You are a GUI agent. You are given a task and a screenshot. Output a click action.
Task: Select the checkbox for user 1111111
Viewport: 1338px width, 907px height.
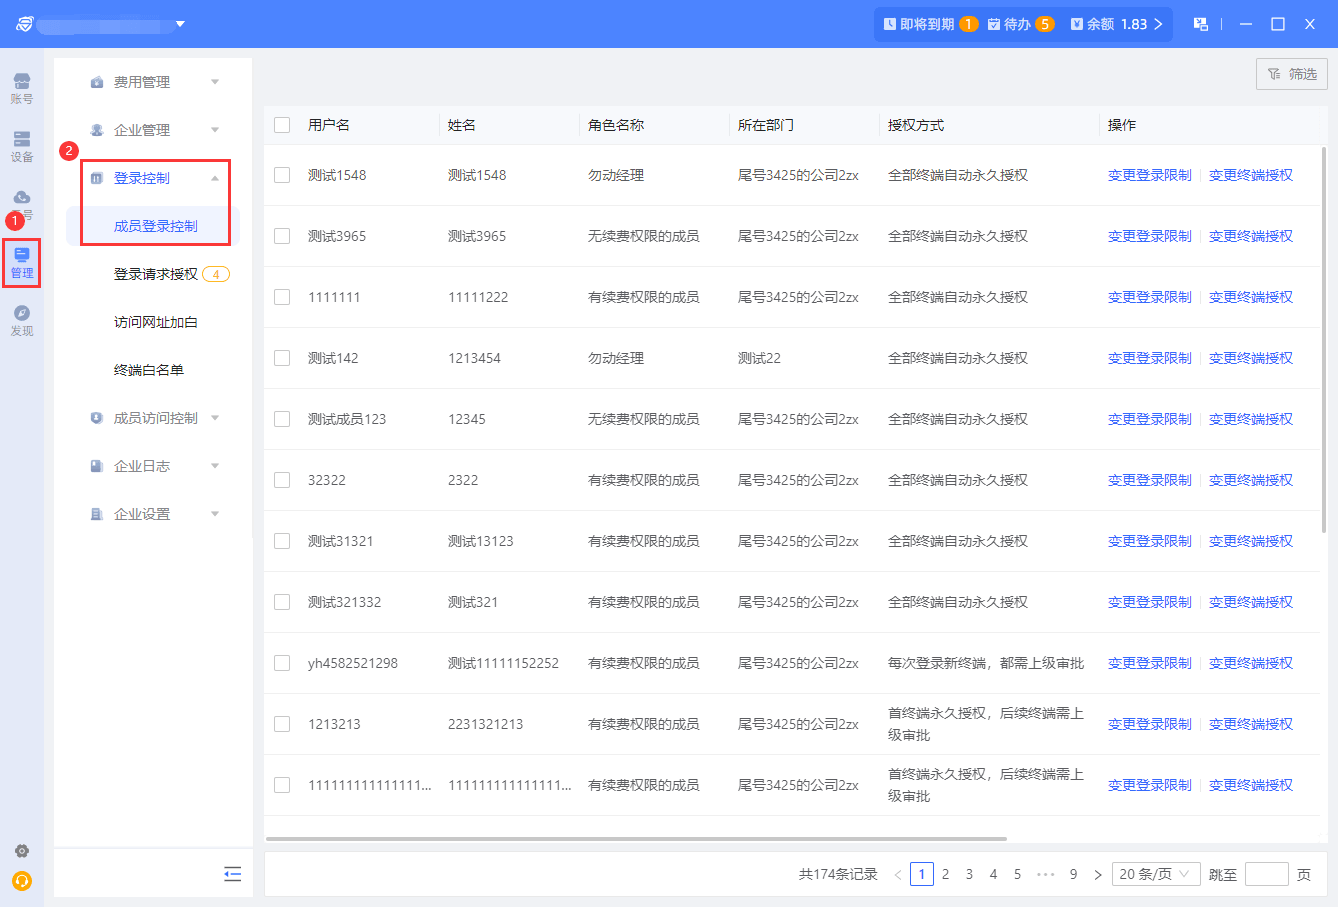tap(282, 297)
